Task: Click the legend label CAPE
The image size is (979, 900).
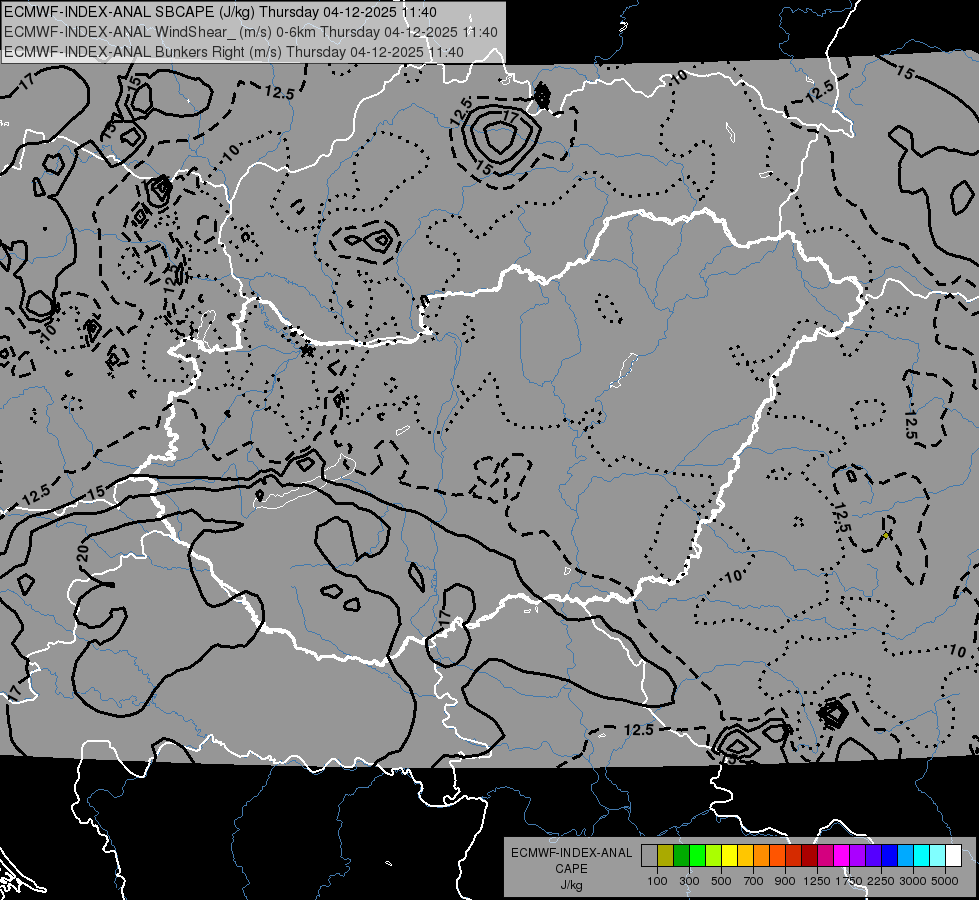Action: (x=571, y=869)
